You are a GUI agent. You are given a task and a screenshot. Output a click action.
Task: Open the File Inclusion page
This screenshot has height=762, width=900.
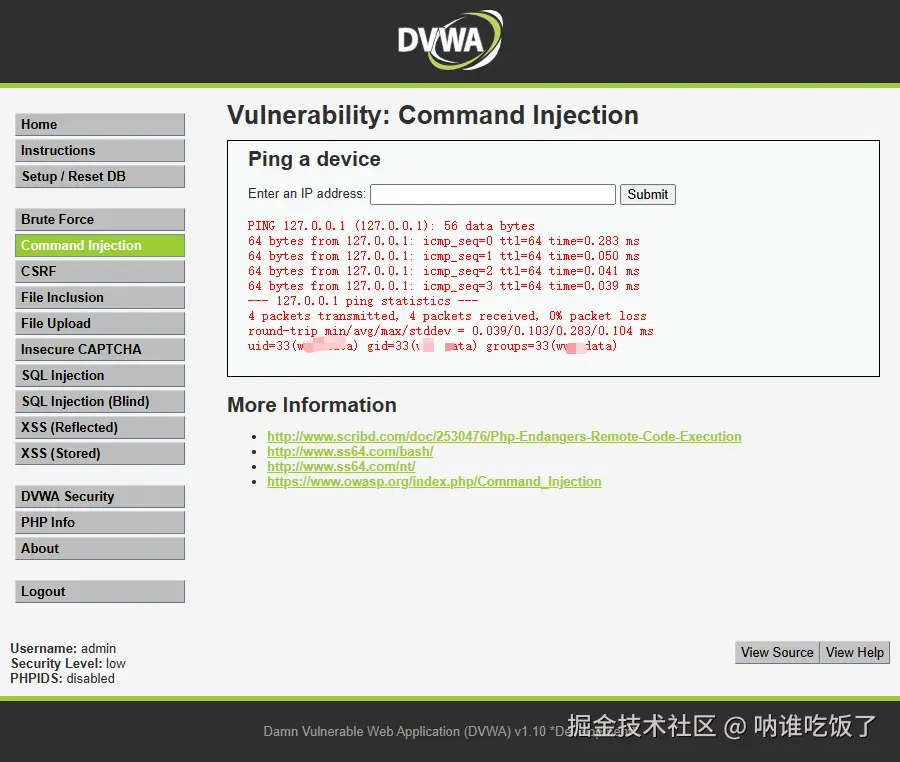100,297
